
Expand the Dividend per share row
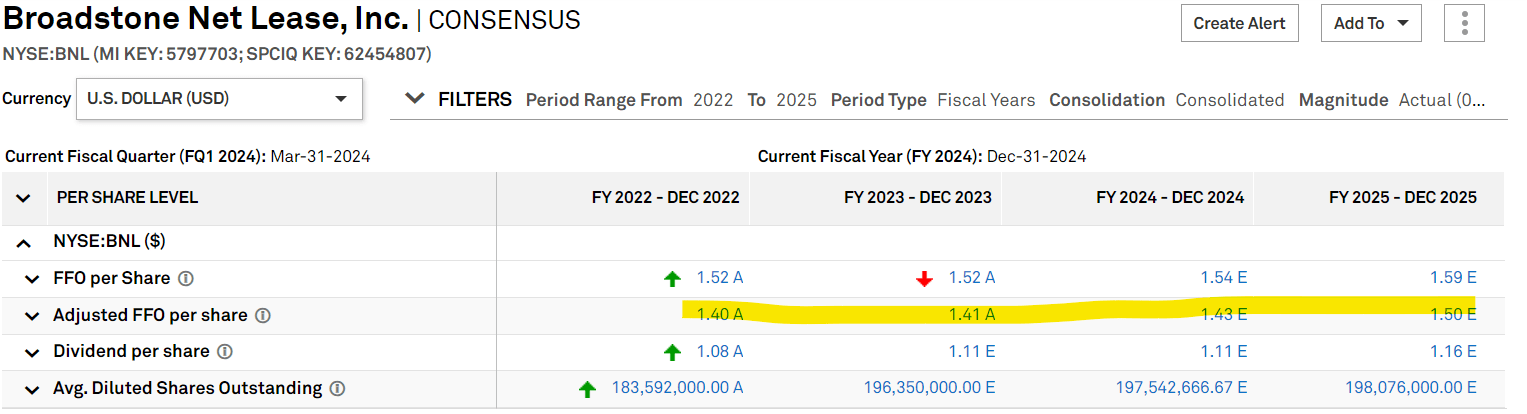tap(33, 352)
